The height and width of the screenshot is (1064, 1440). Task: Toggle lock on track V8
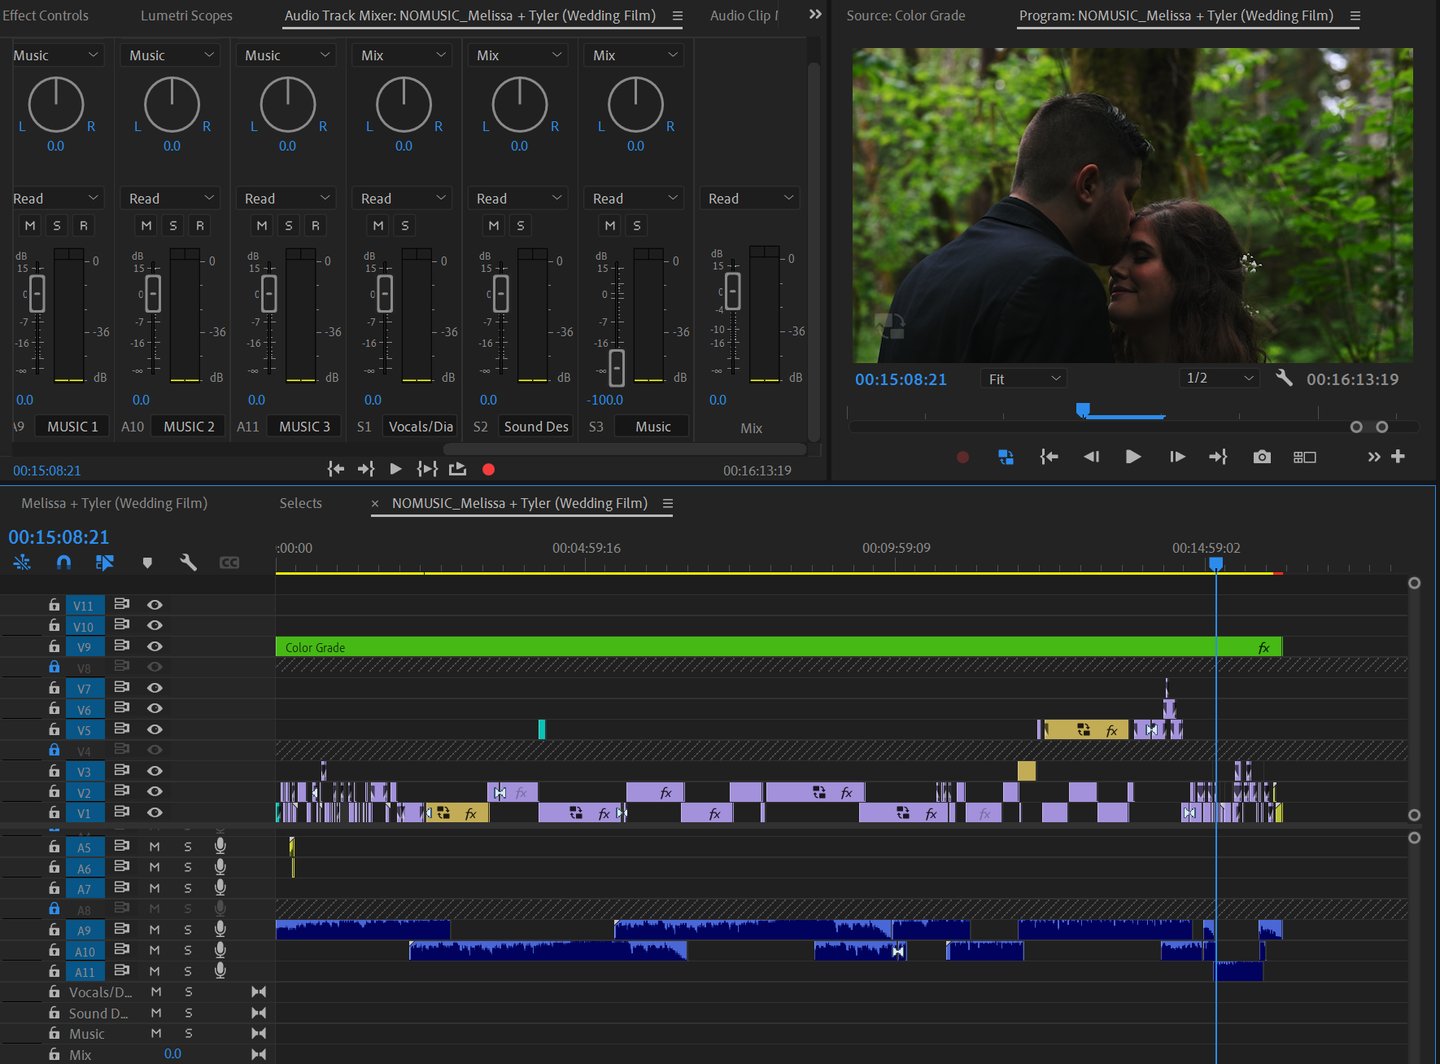coord(54,667)
